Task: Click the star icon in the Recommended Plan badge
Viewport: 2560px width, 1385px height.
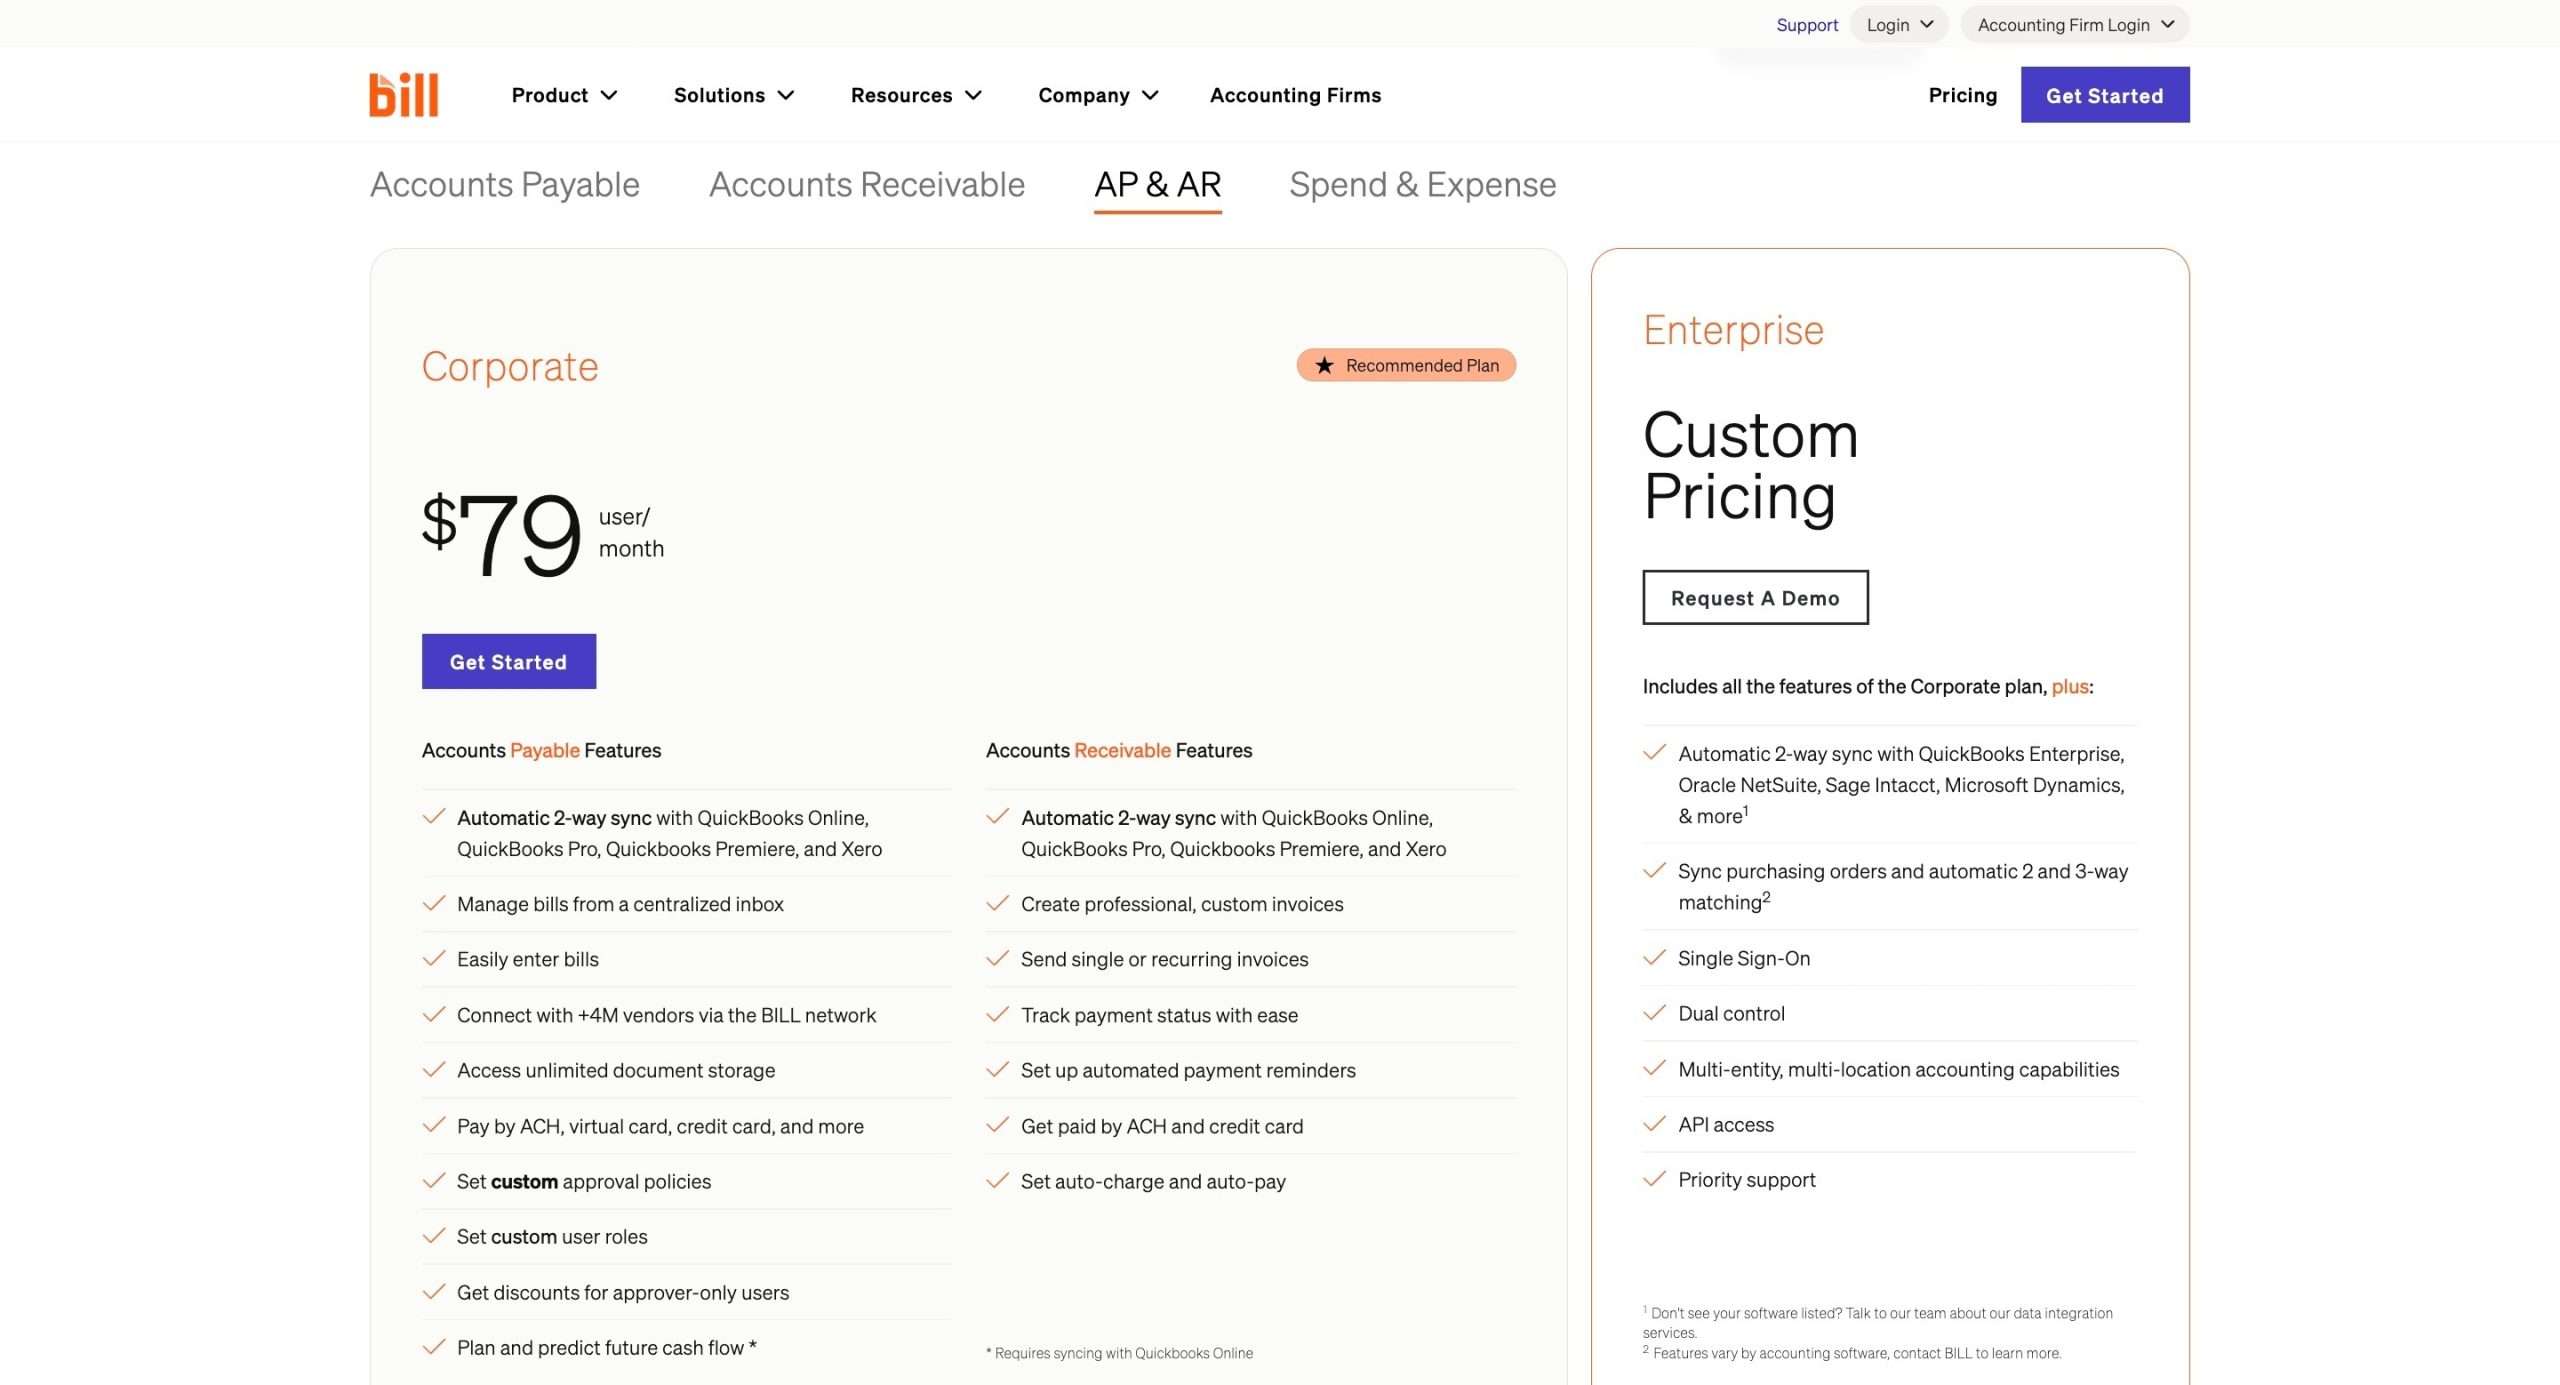Action: [1324, 365]
